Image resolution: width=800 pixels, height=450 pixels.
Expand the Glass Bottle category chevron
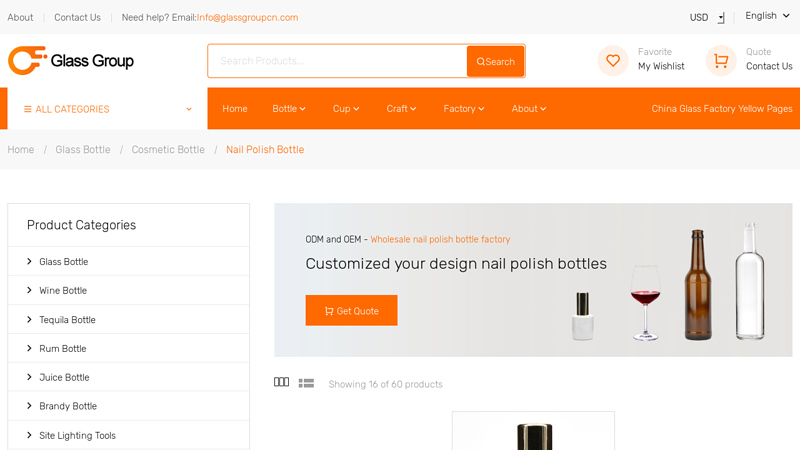(29, 261)
